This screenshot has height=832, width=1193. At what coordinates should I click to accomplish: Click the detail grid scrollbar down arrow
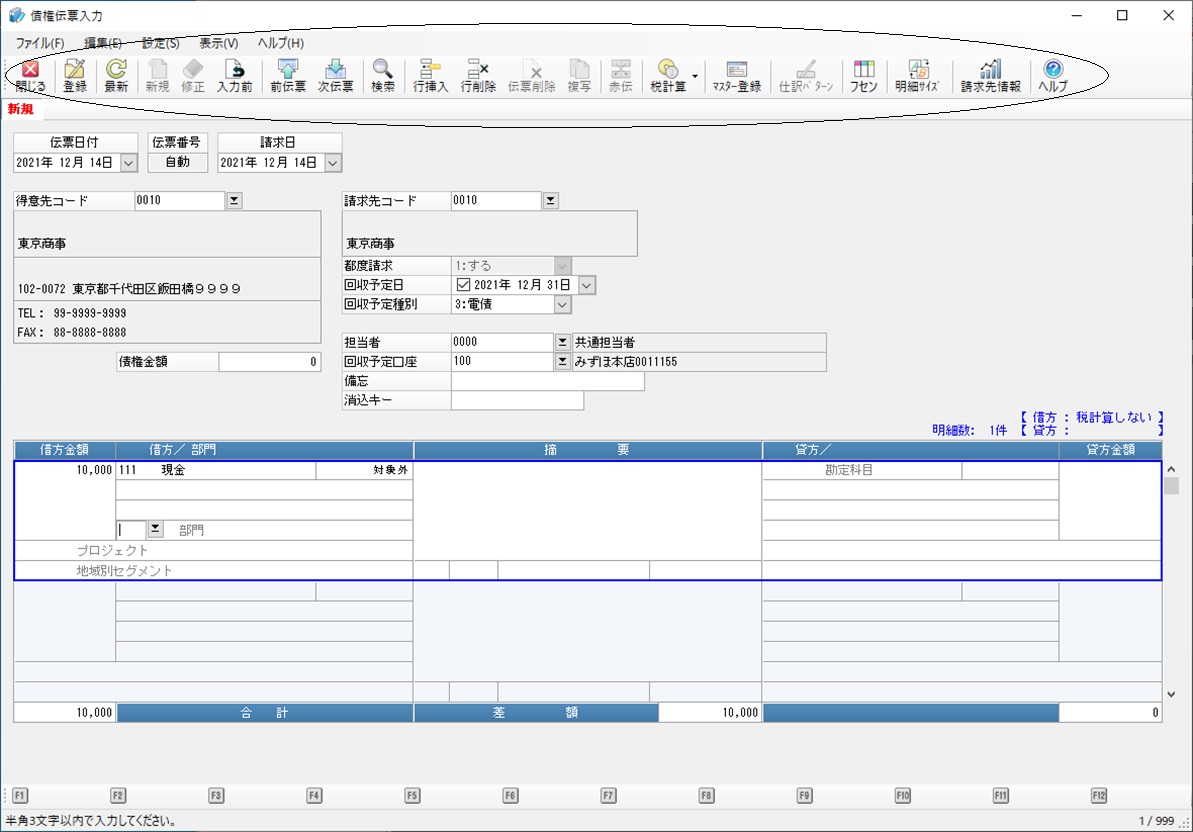pos(1171,693)
